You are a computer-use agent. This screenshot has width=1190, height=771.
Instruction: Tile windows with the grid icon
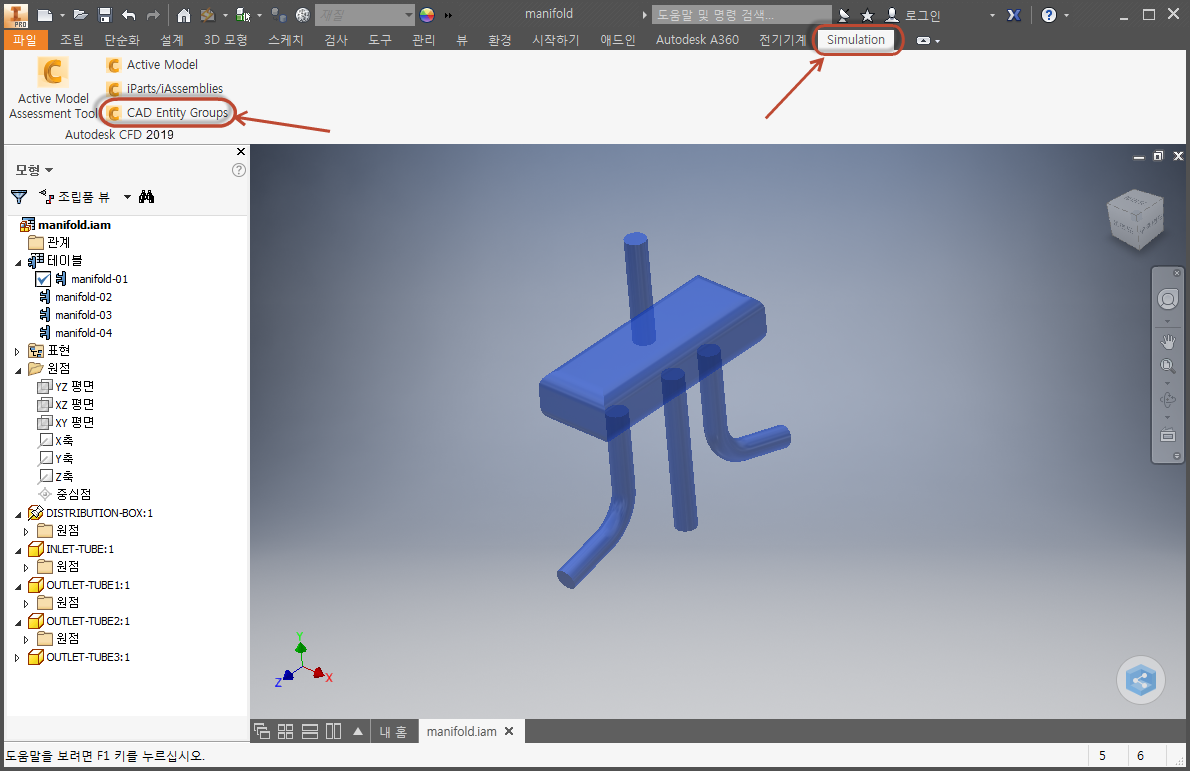[x=285, y=732]
